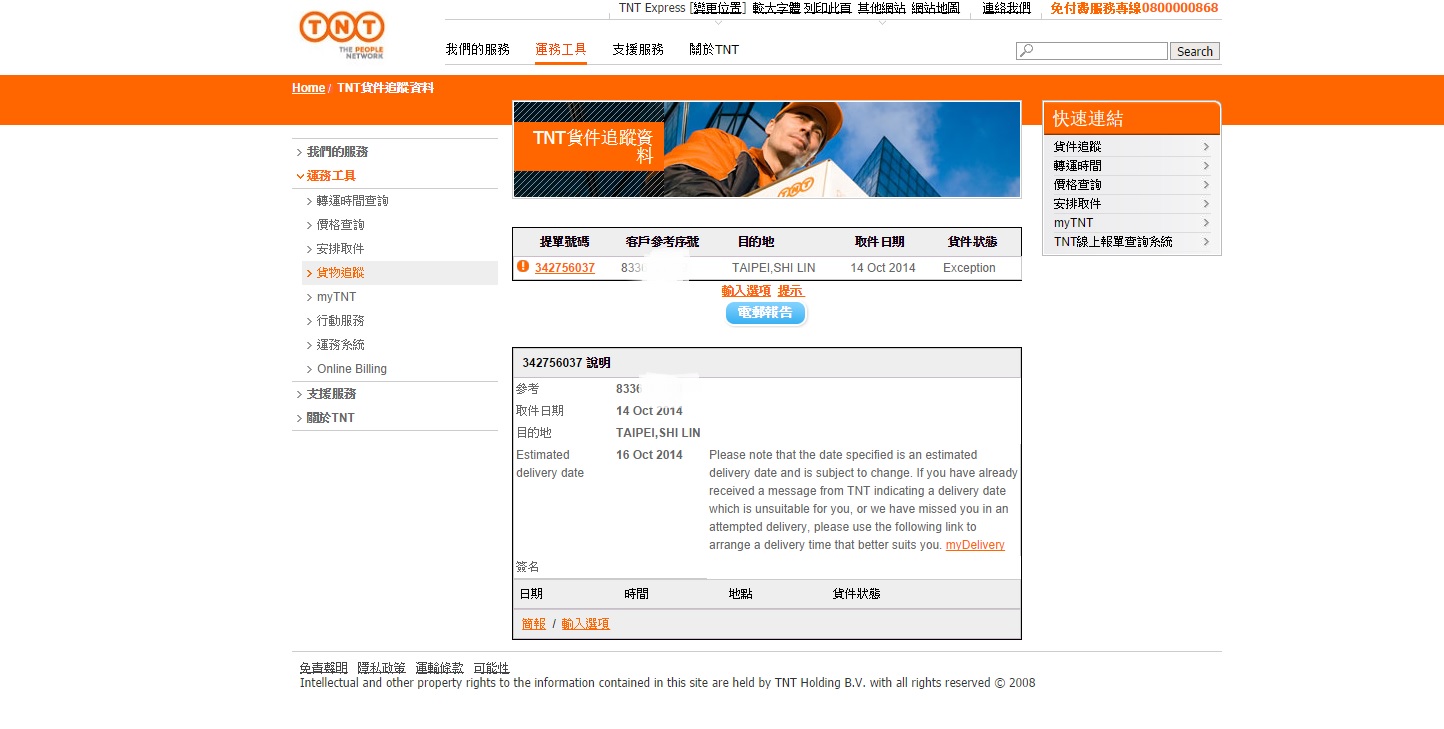Select 轉運時間查詢 in the sidebar
Viewport: 1444px width, 729px height.
point(352,201)
